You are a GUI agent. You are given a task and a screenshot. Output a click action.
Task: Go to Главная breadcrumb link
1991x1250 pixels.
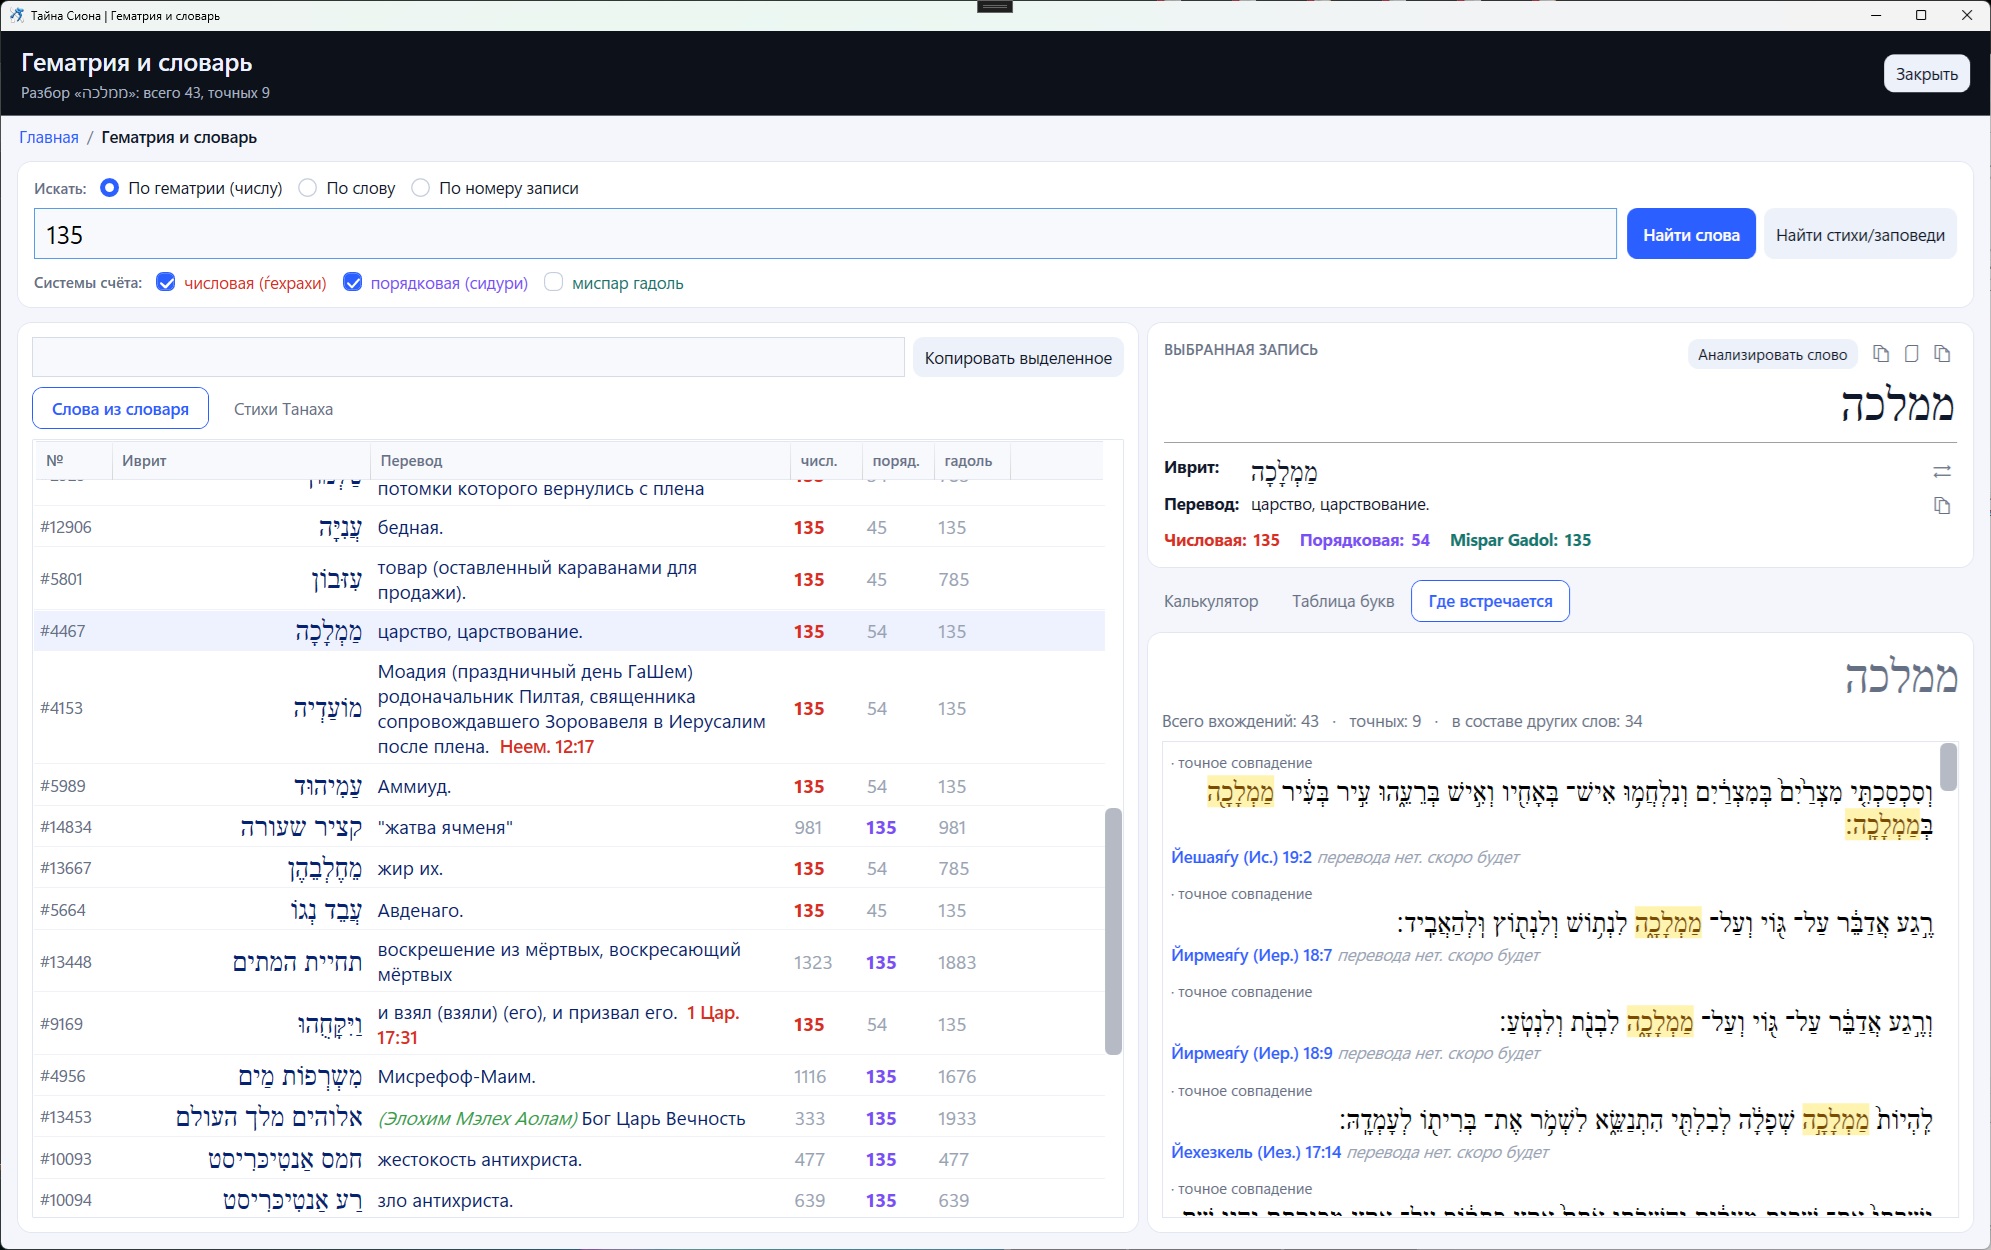tap(49, 137)
